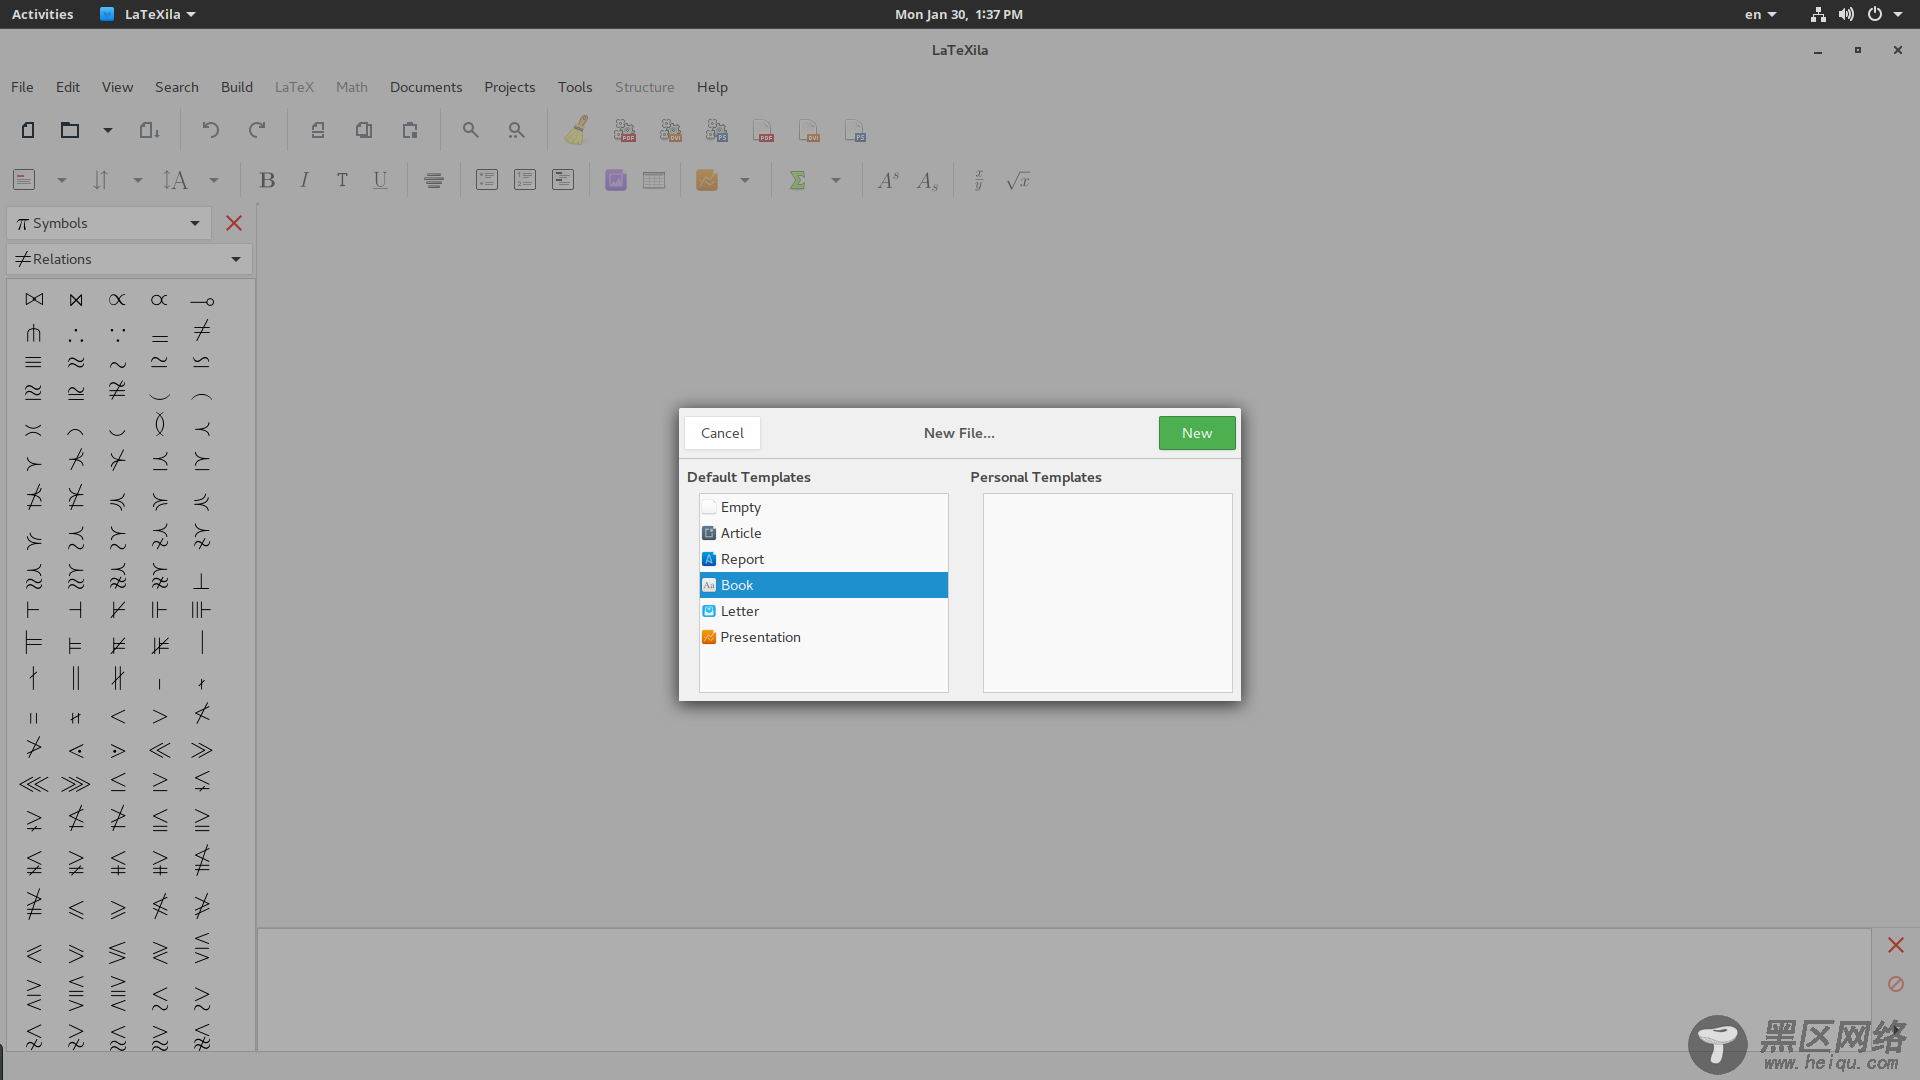The width and height of the screenshot is (1920, 1080).
Task: Expand the Relations category dropdown
Action: coord(236,257)
